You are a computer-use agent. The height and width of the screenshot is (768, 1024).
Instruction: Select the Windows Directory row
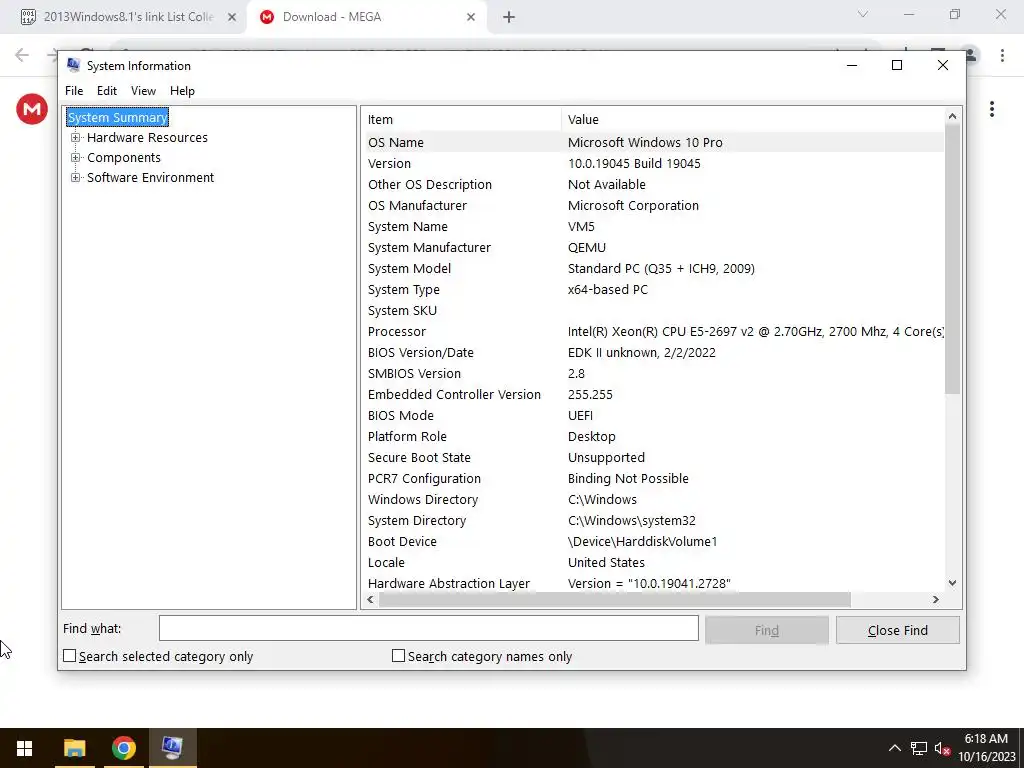pyautogui.click(x=654, y=500)
